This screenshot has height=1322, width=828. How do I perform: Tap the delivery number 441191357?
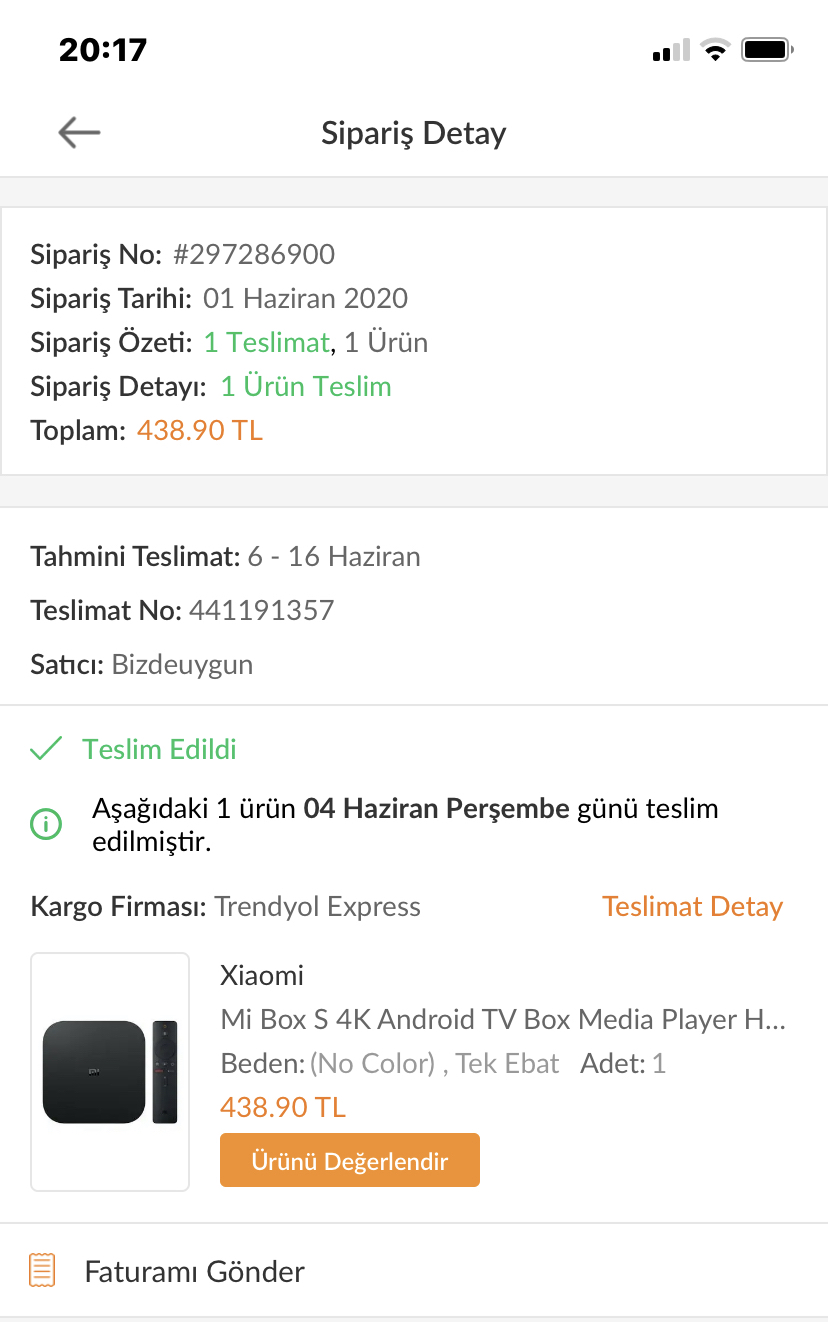click(x=261, y=611)
